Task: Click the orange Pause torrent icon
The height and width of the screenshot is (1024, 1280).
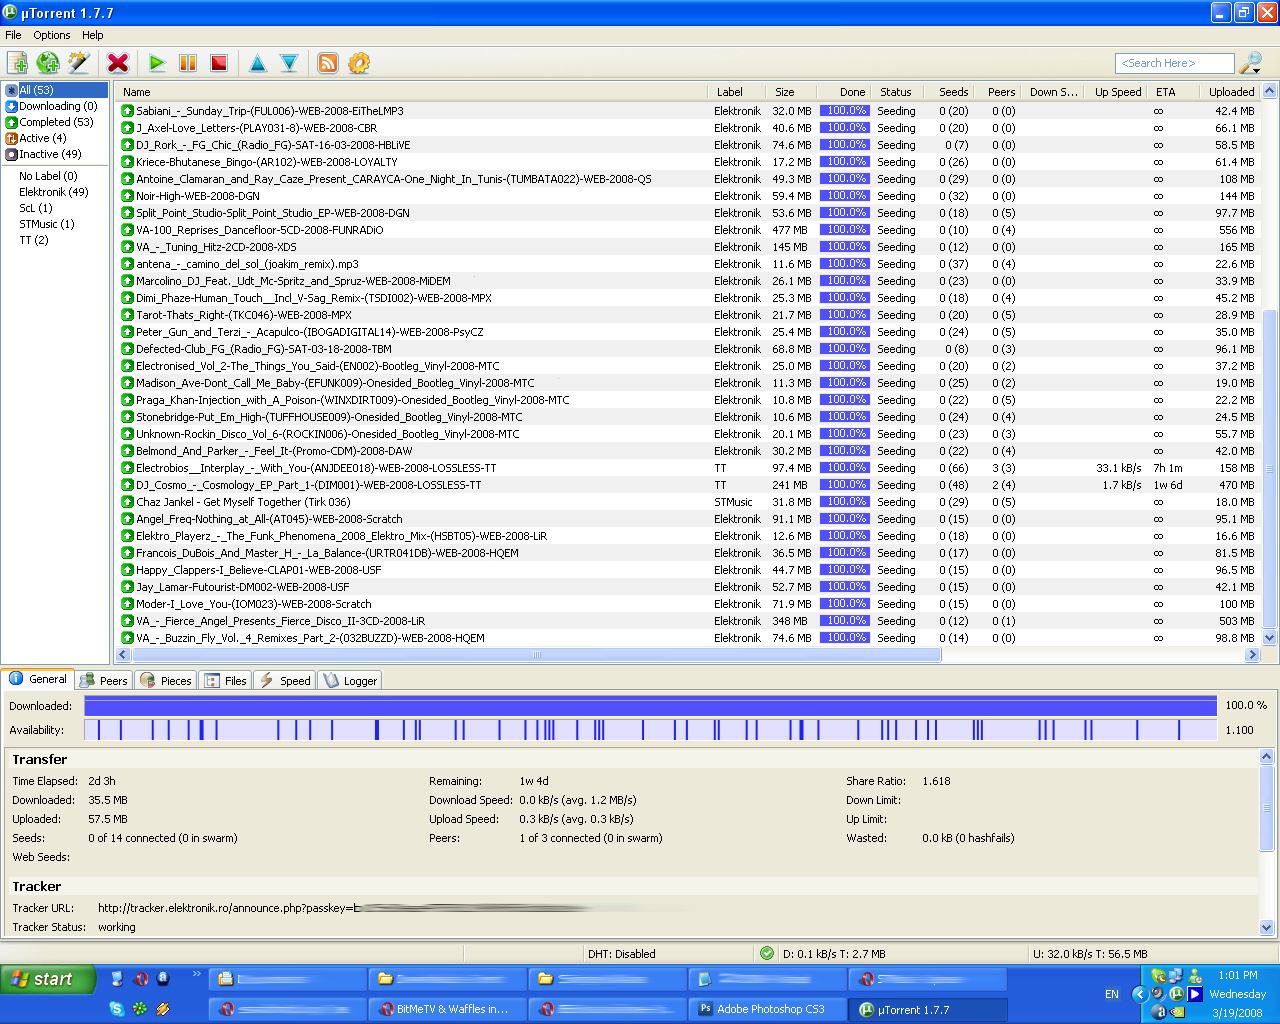Action: click(188, 63)
